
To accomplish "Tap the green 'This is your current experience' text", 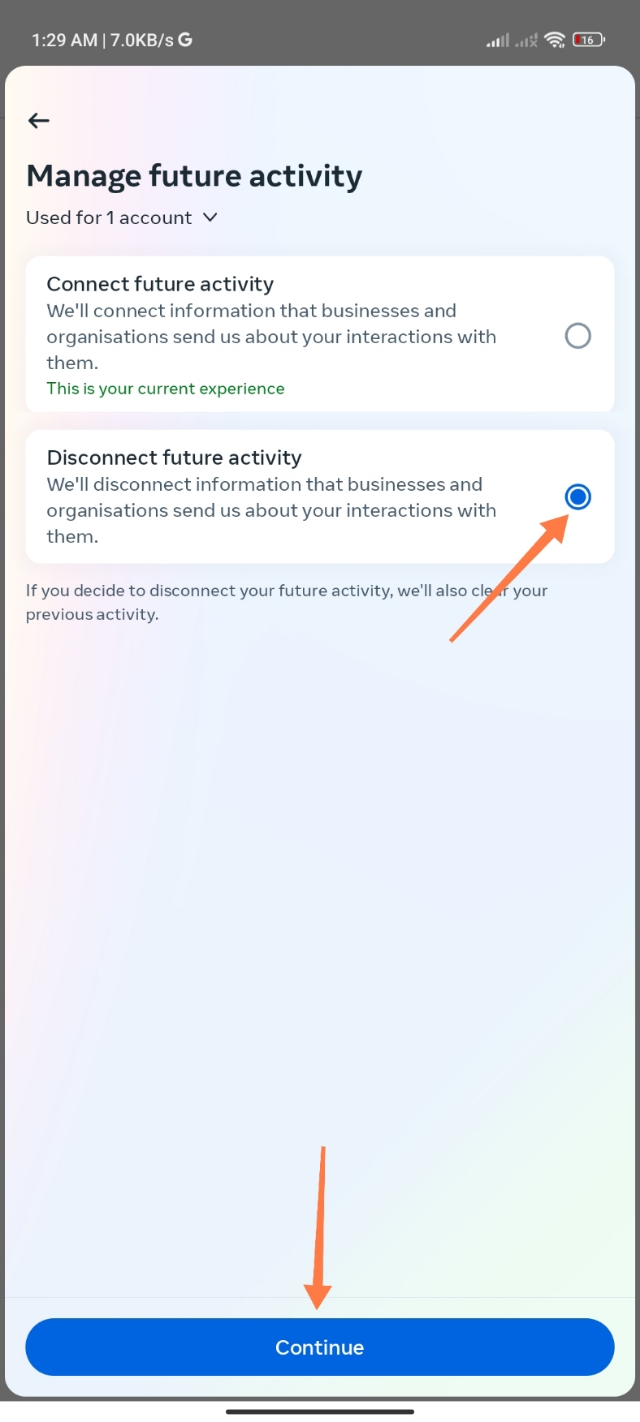I will [165, 388].
